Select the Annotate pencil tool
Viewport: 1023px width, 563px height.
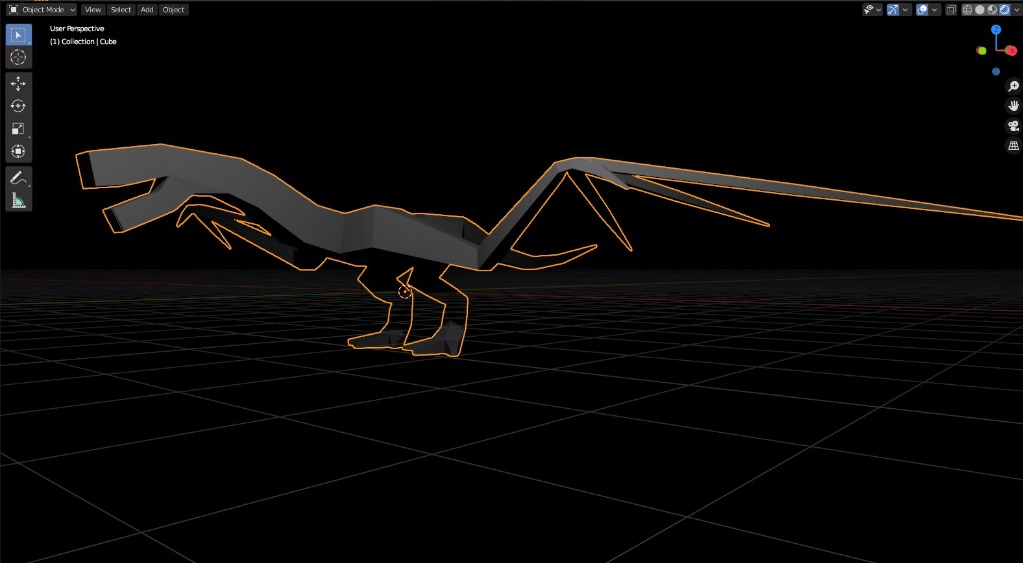pyautogui.click(x=18, y=178)
